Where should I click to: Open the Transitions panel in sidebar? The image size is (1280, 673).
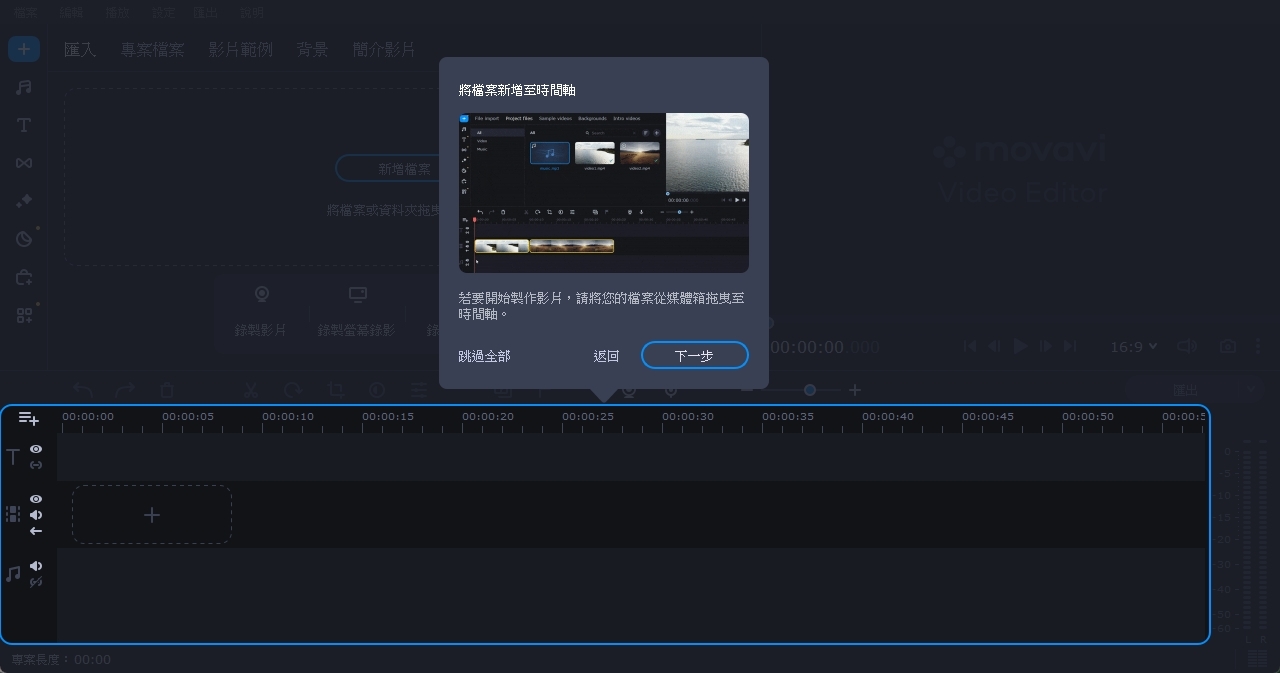coord(24,163)
